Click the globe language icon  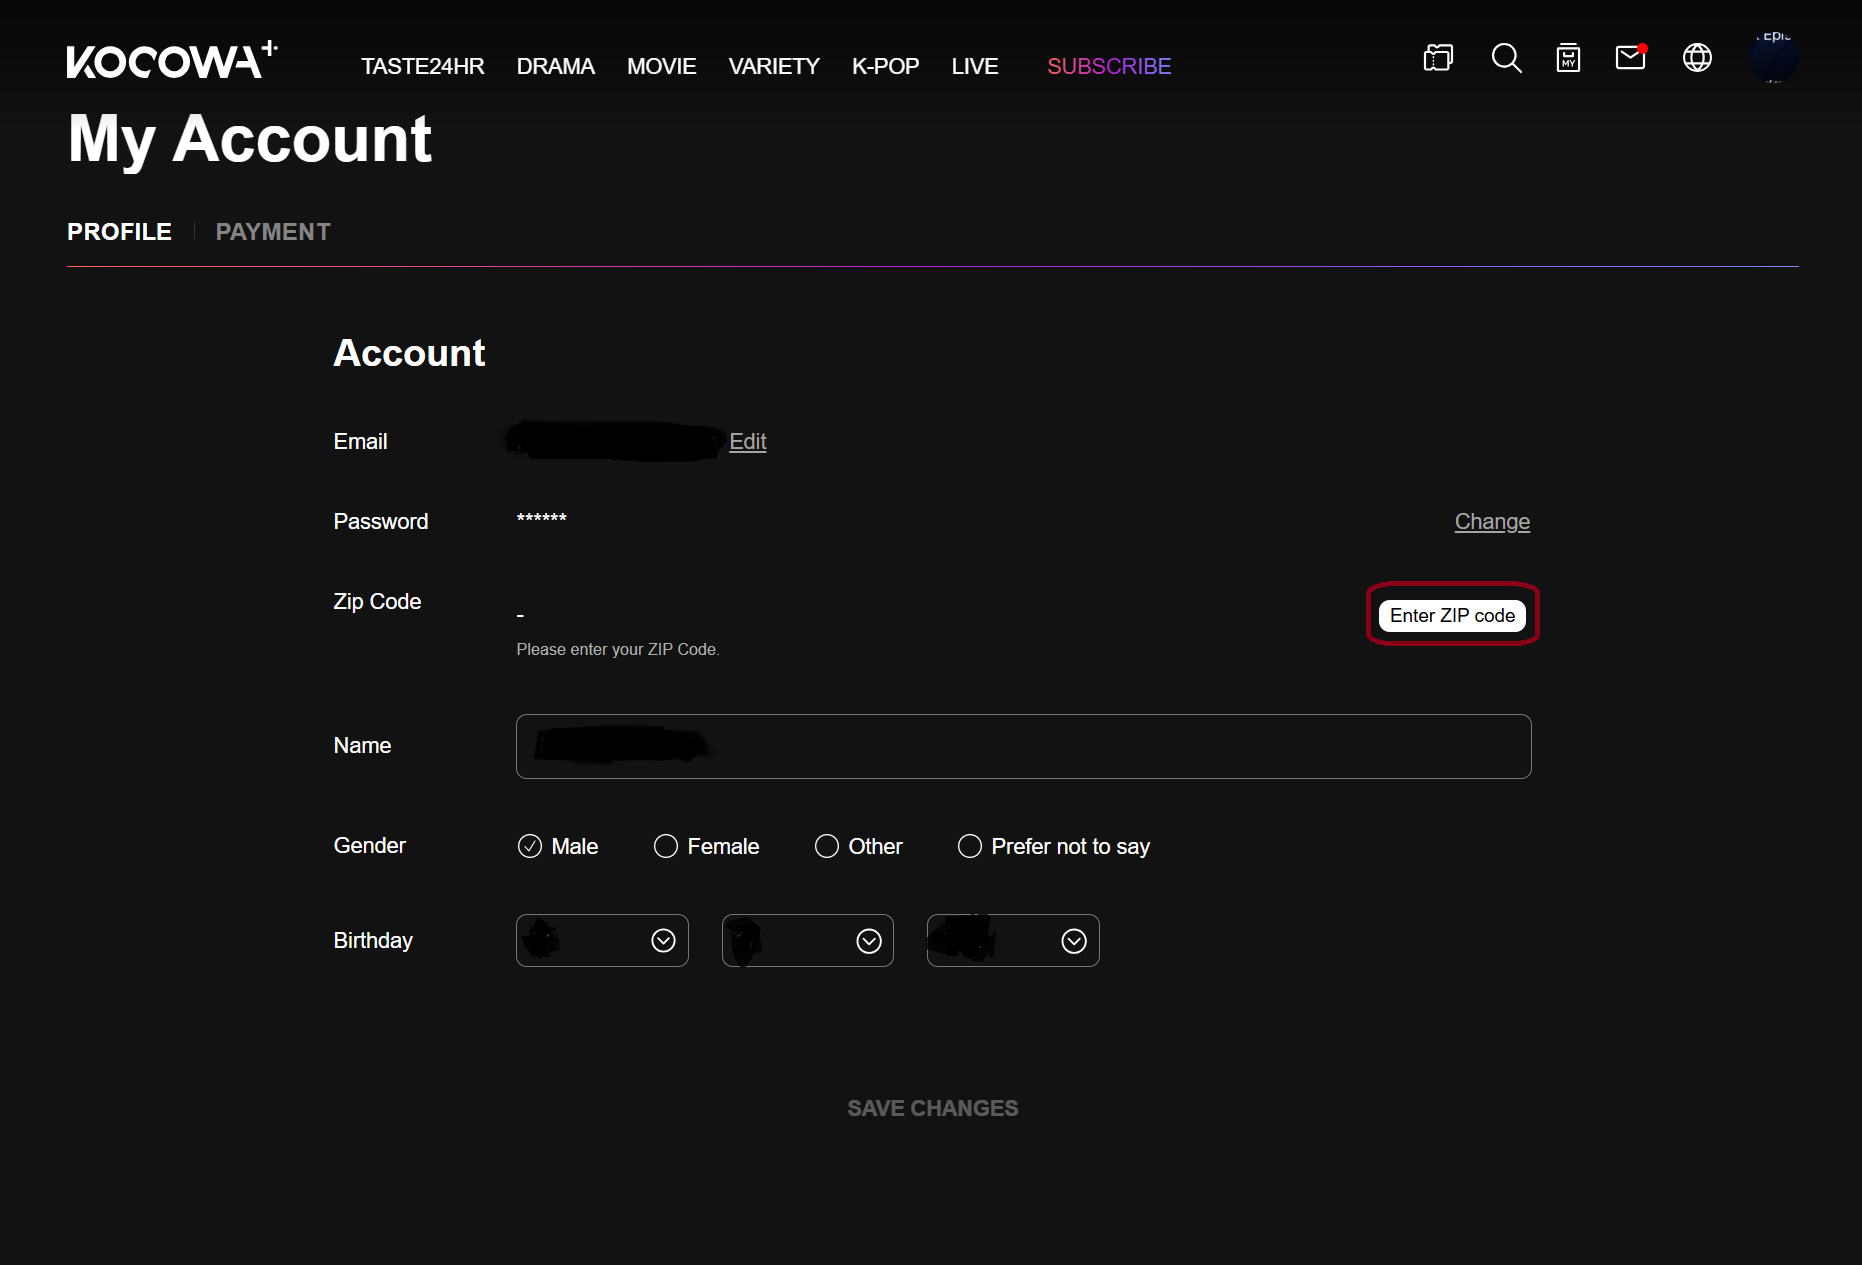point(1697,58)
